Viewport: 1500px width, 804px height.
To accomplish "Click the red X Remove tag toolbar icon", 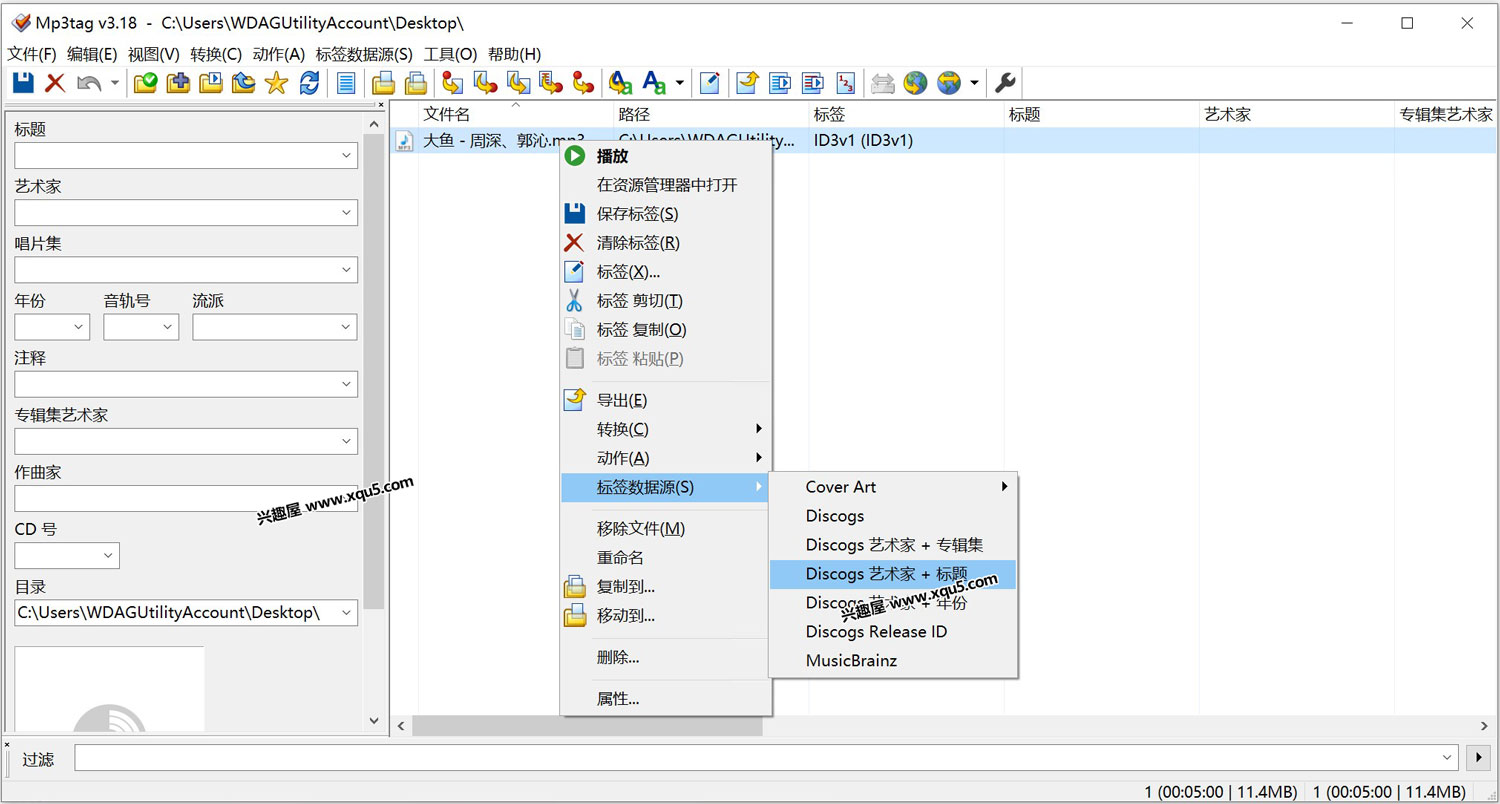I will click(x=55, y=83).
